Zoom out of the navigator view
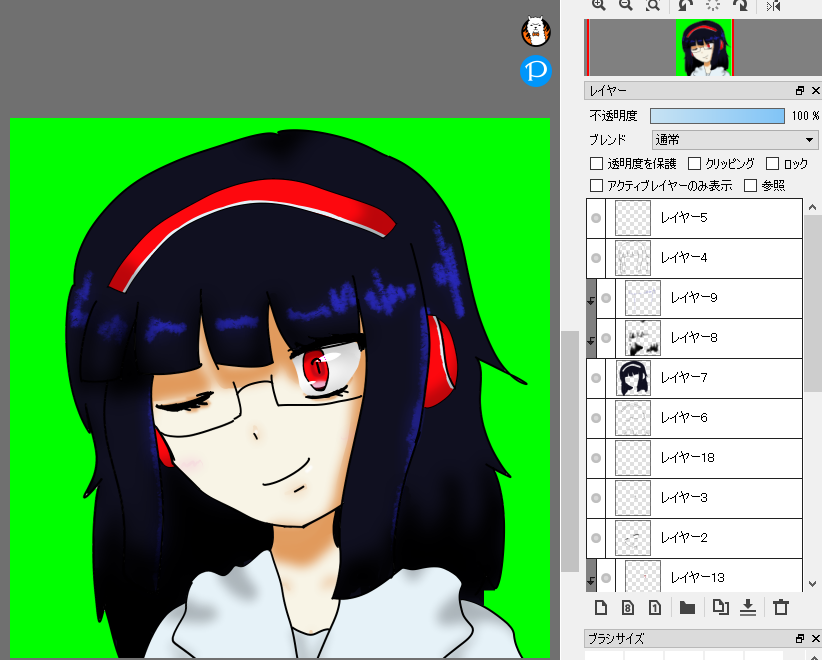 coord(625,5)
